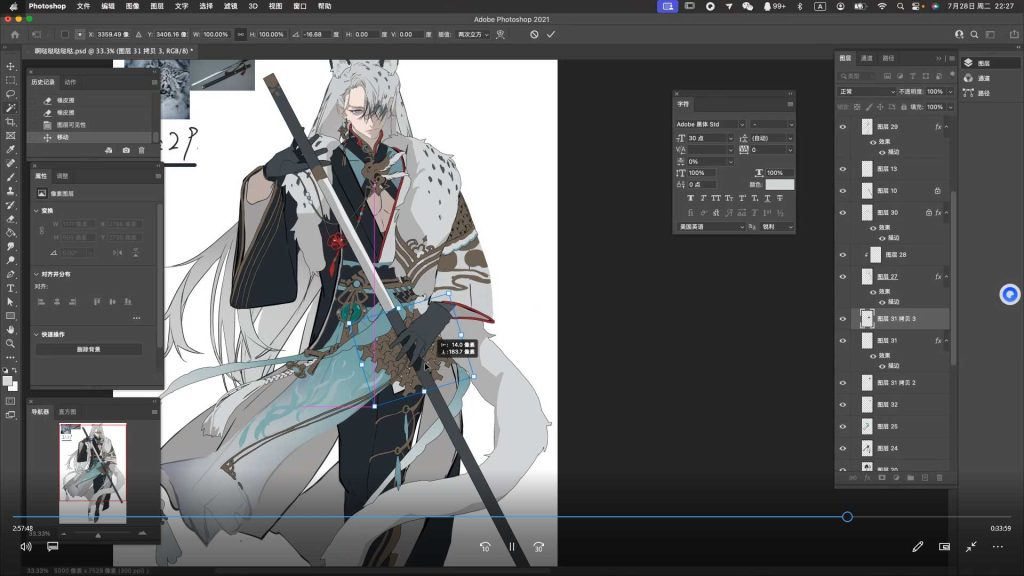
Task: Toggle visibility of layer 图层 31 拷贝 2
Action: point(842,383)
